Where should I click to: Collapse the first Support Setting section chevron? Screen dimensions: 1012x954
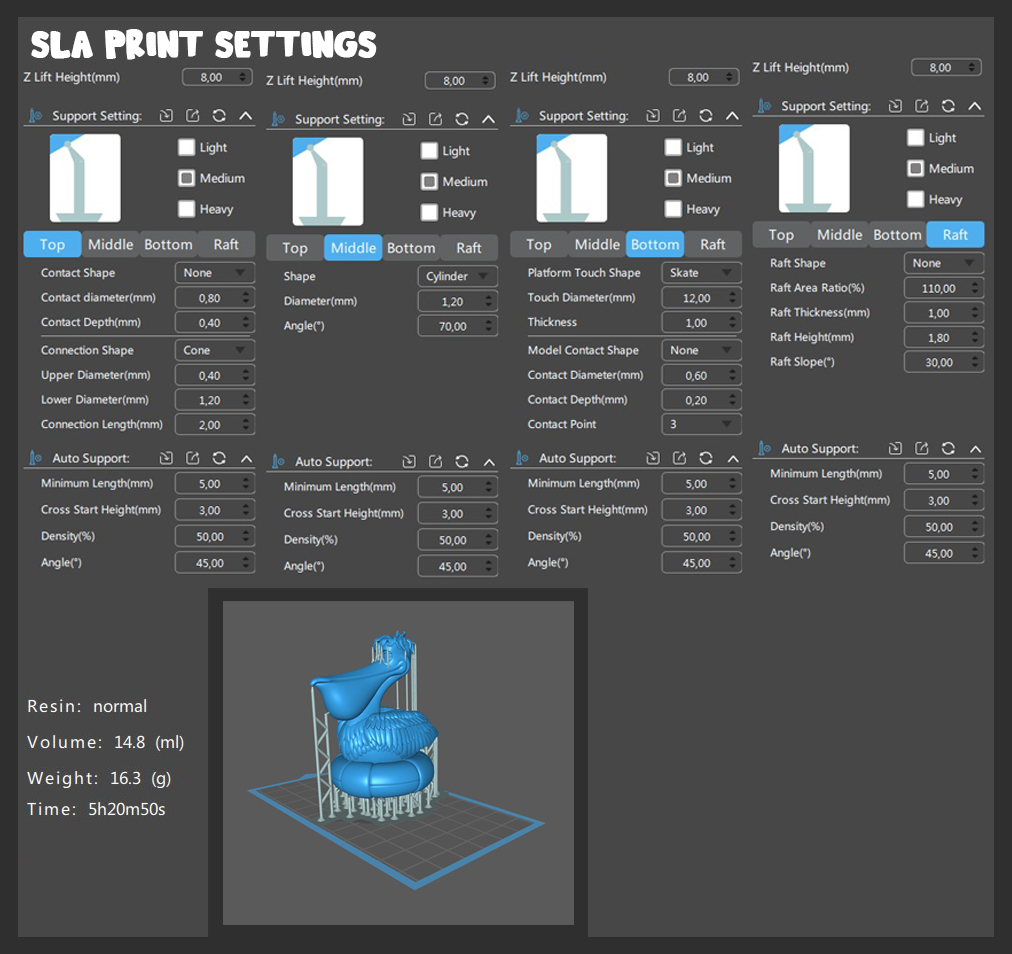point(246,116)
